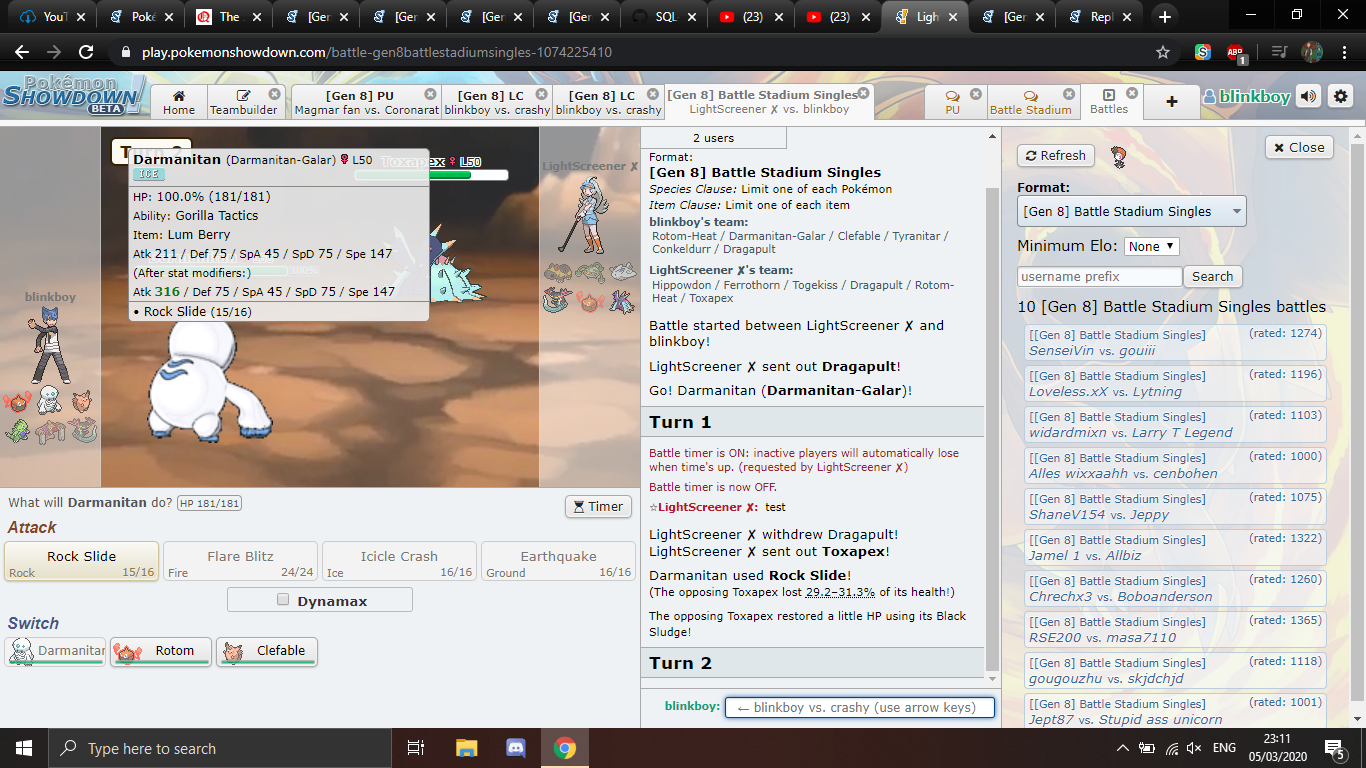Open Chrome three-dot menu

click(x=1345, y=52)
